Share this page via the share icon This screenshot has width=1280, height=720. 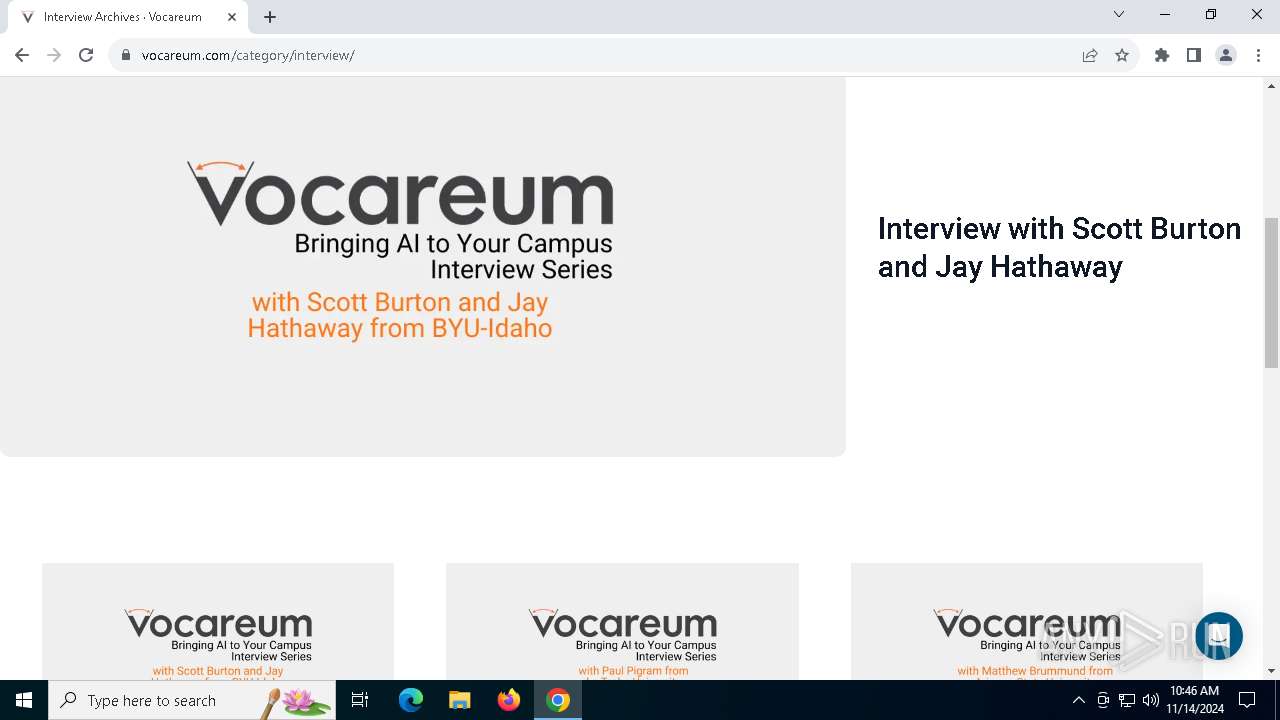pos(1090,55)
